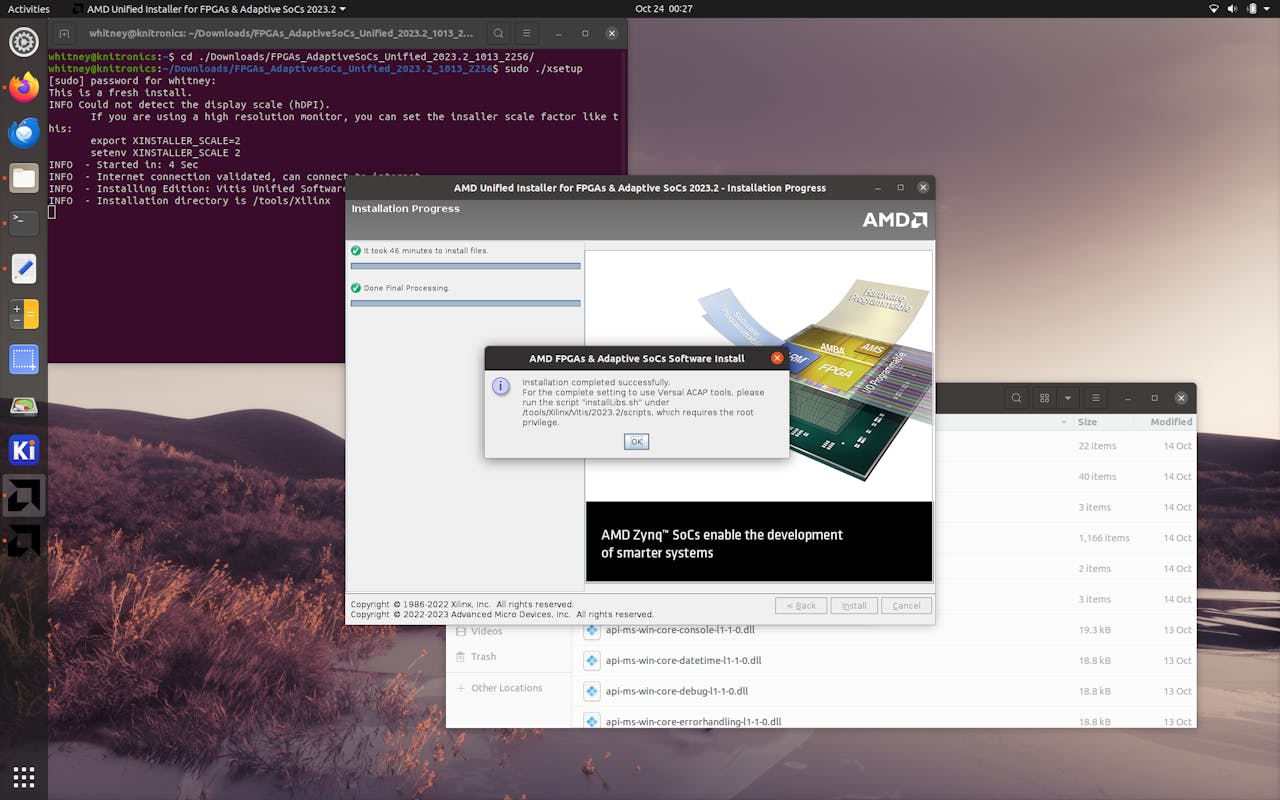The image size is (1280, 800).
Task: Open the Files window hamburger menu
Action: pyautogui.click(x=1095, y=398)
